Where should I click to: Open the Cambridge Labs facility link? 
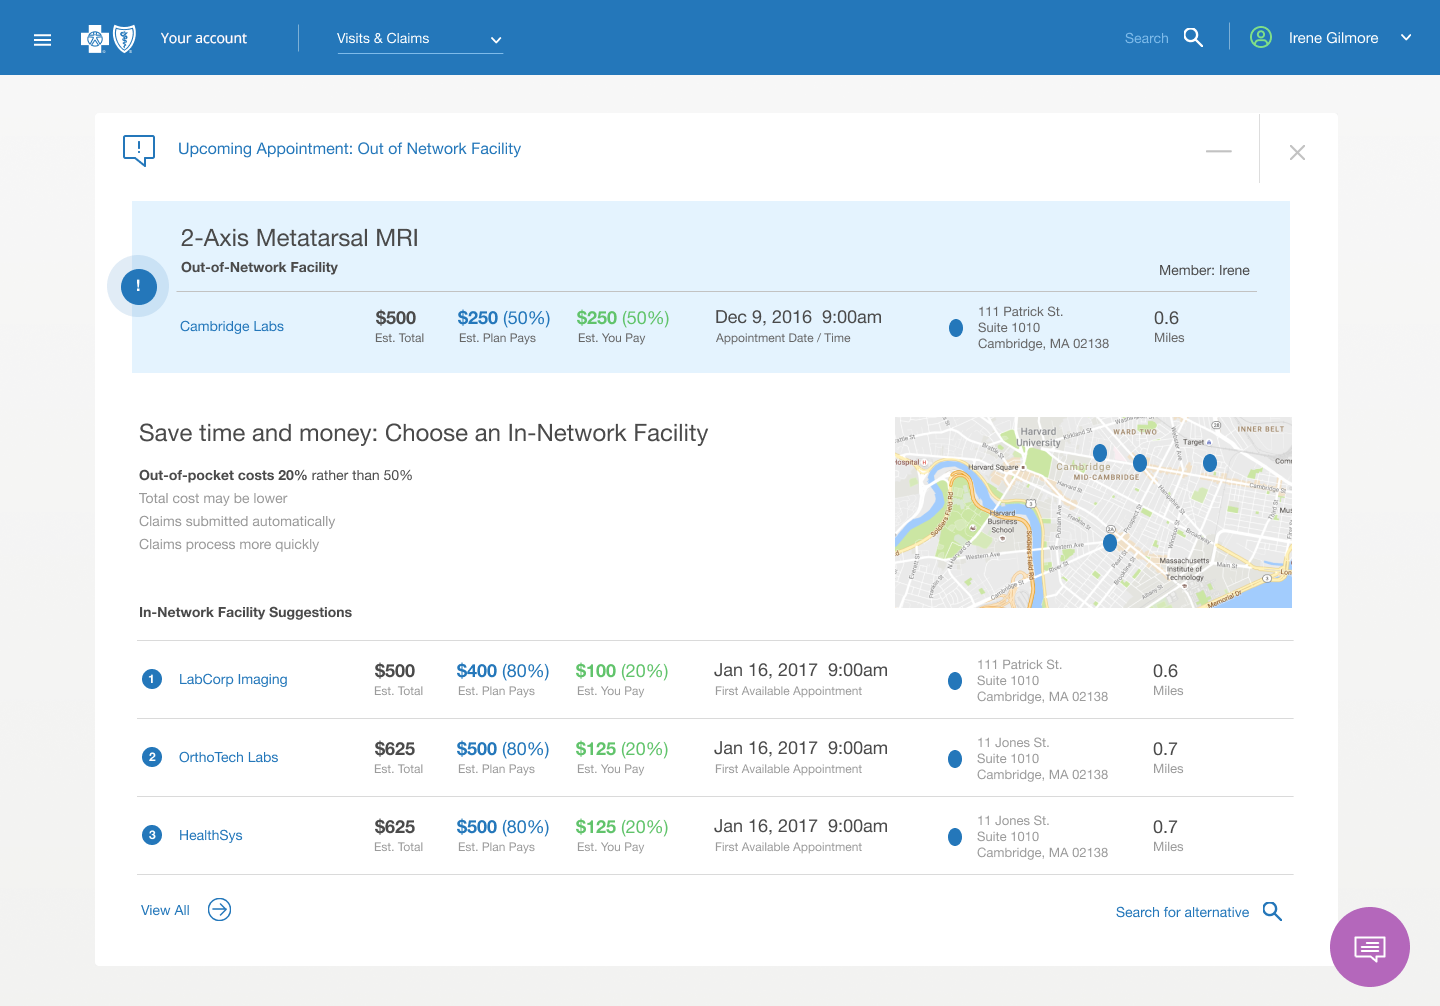click(232, 326)
